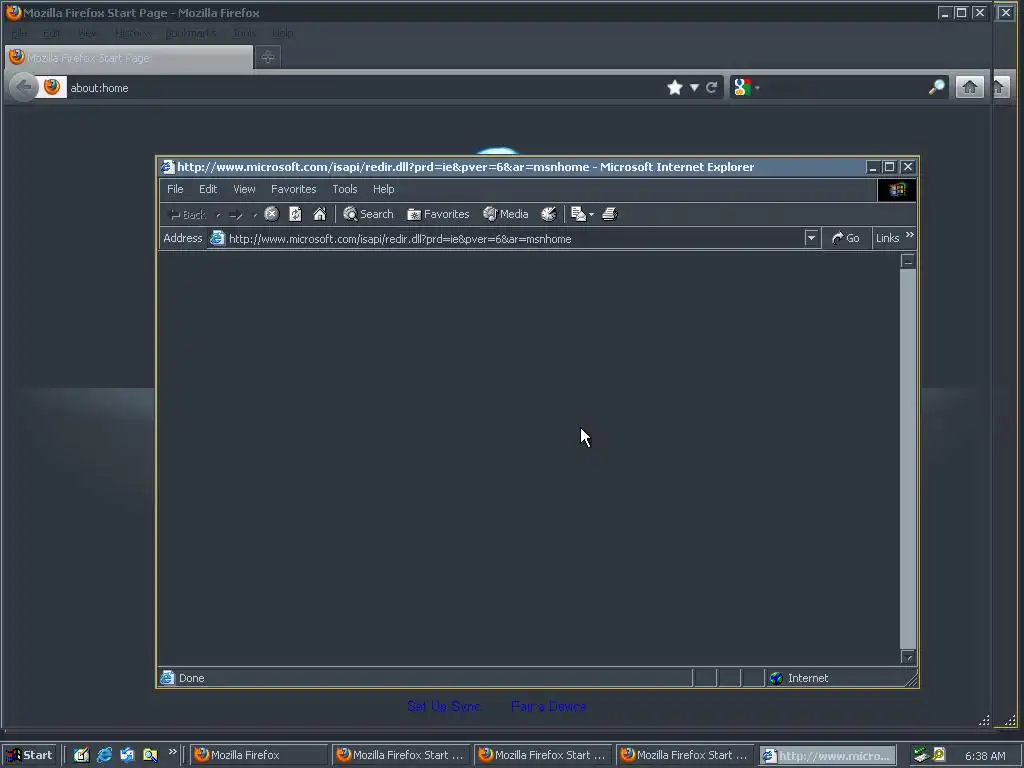Open the Help menu in Internet Explorer
1024x768 pixels.
[383, 189]
